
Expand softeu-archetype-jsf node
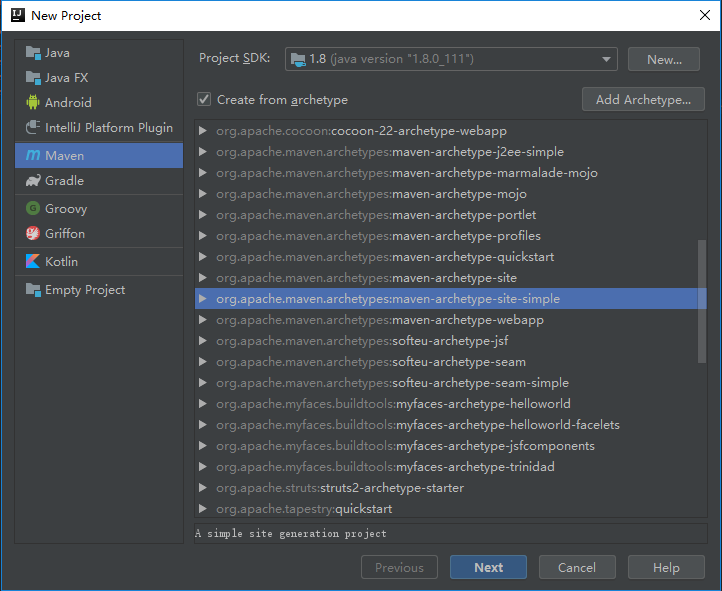(202, 341)
